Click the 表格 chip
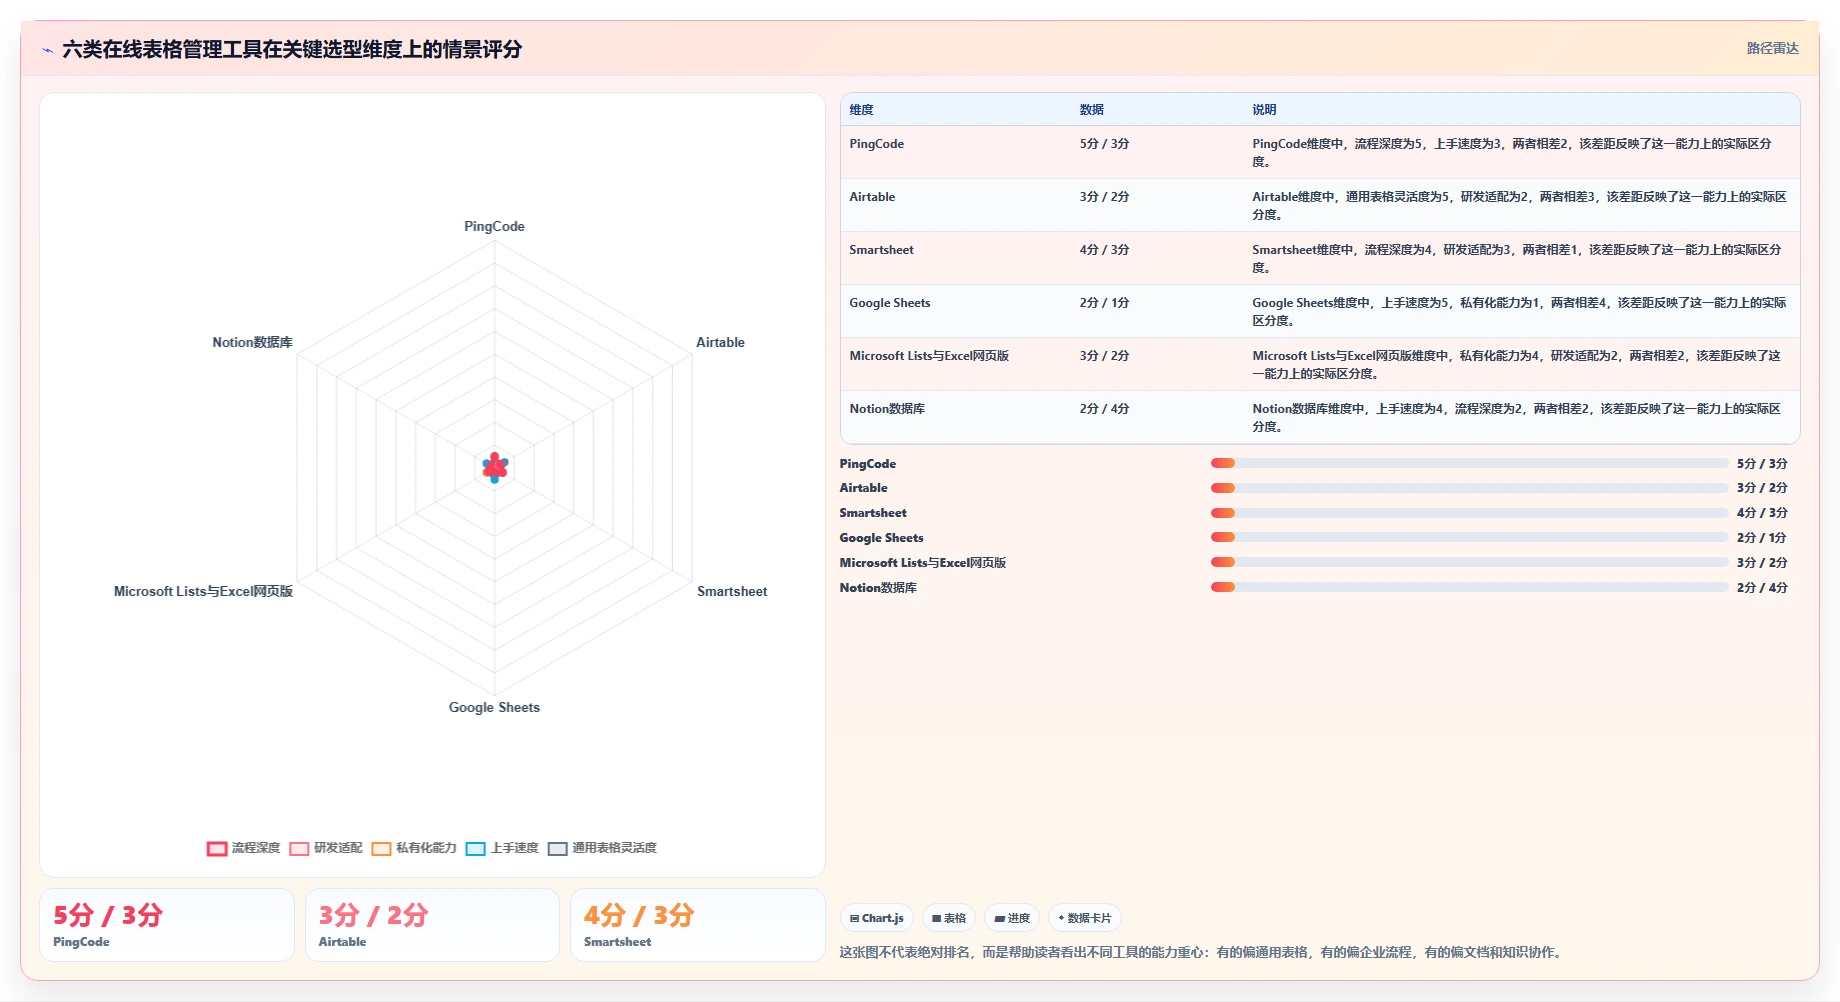 pyautogui.click(x=949, y=918)
